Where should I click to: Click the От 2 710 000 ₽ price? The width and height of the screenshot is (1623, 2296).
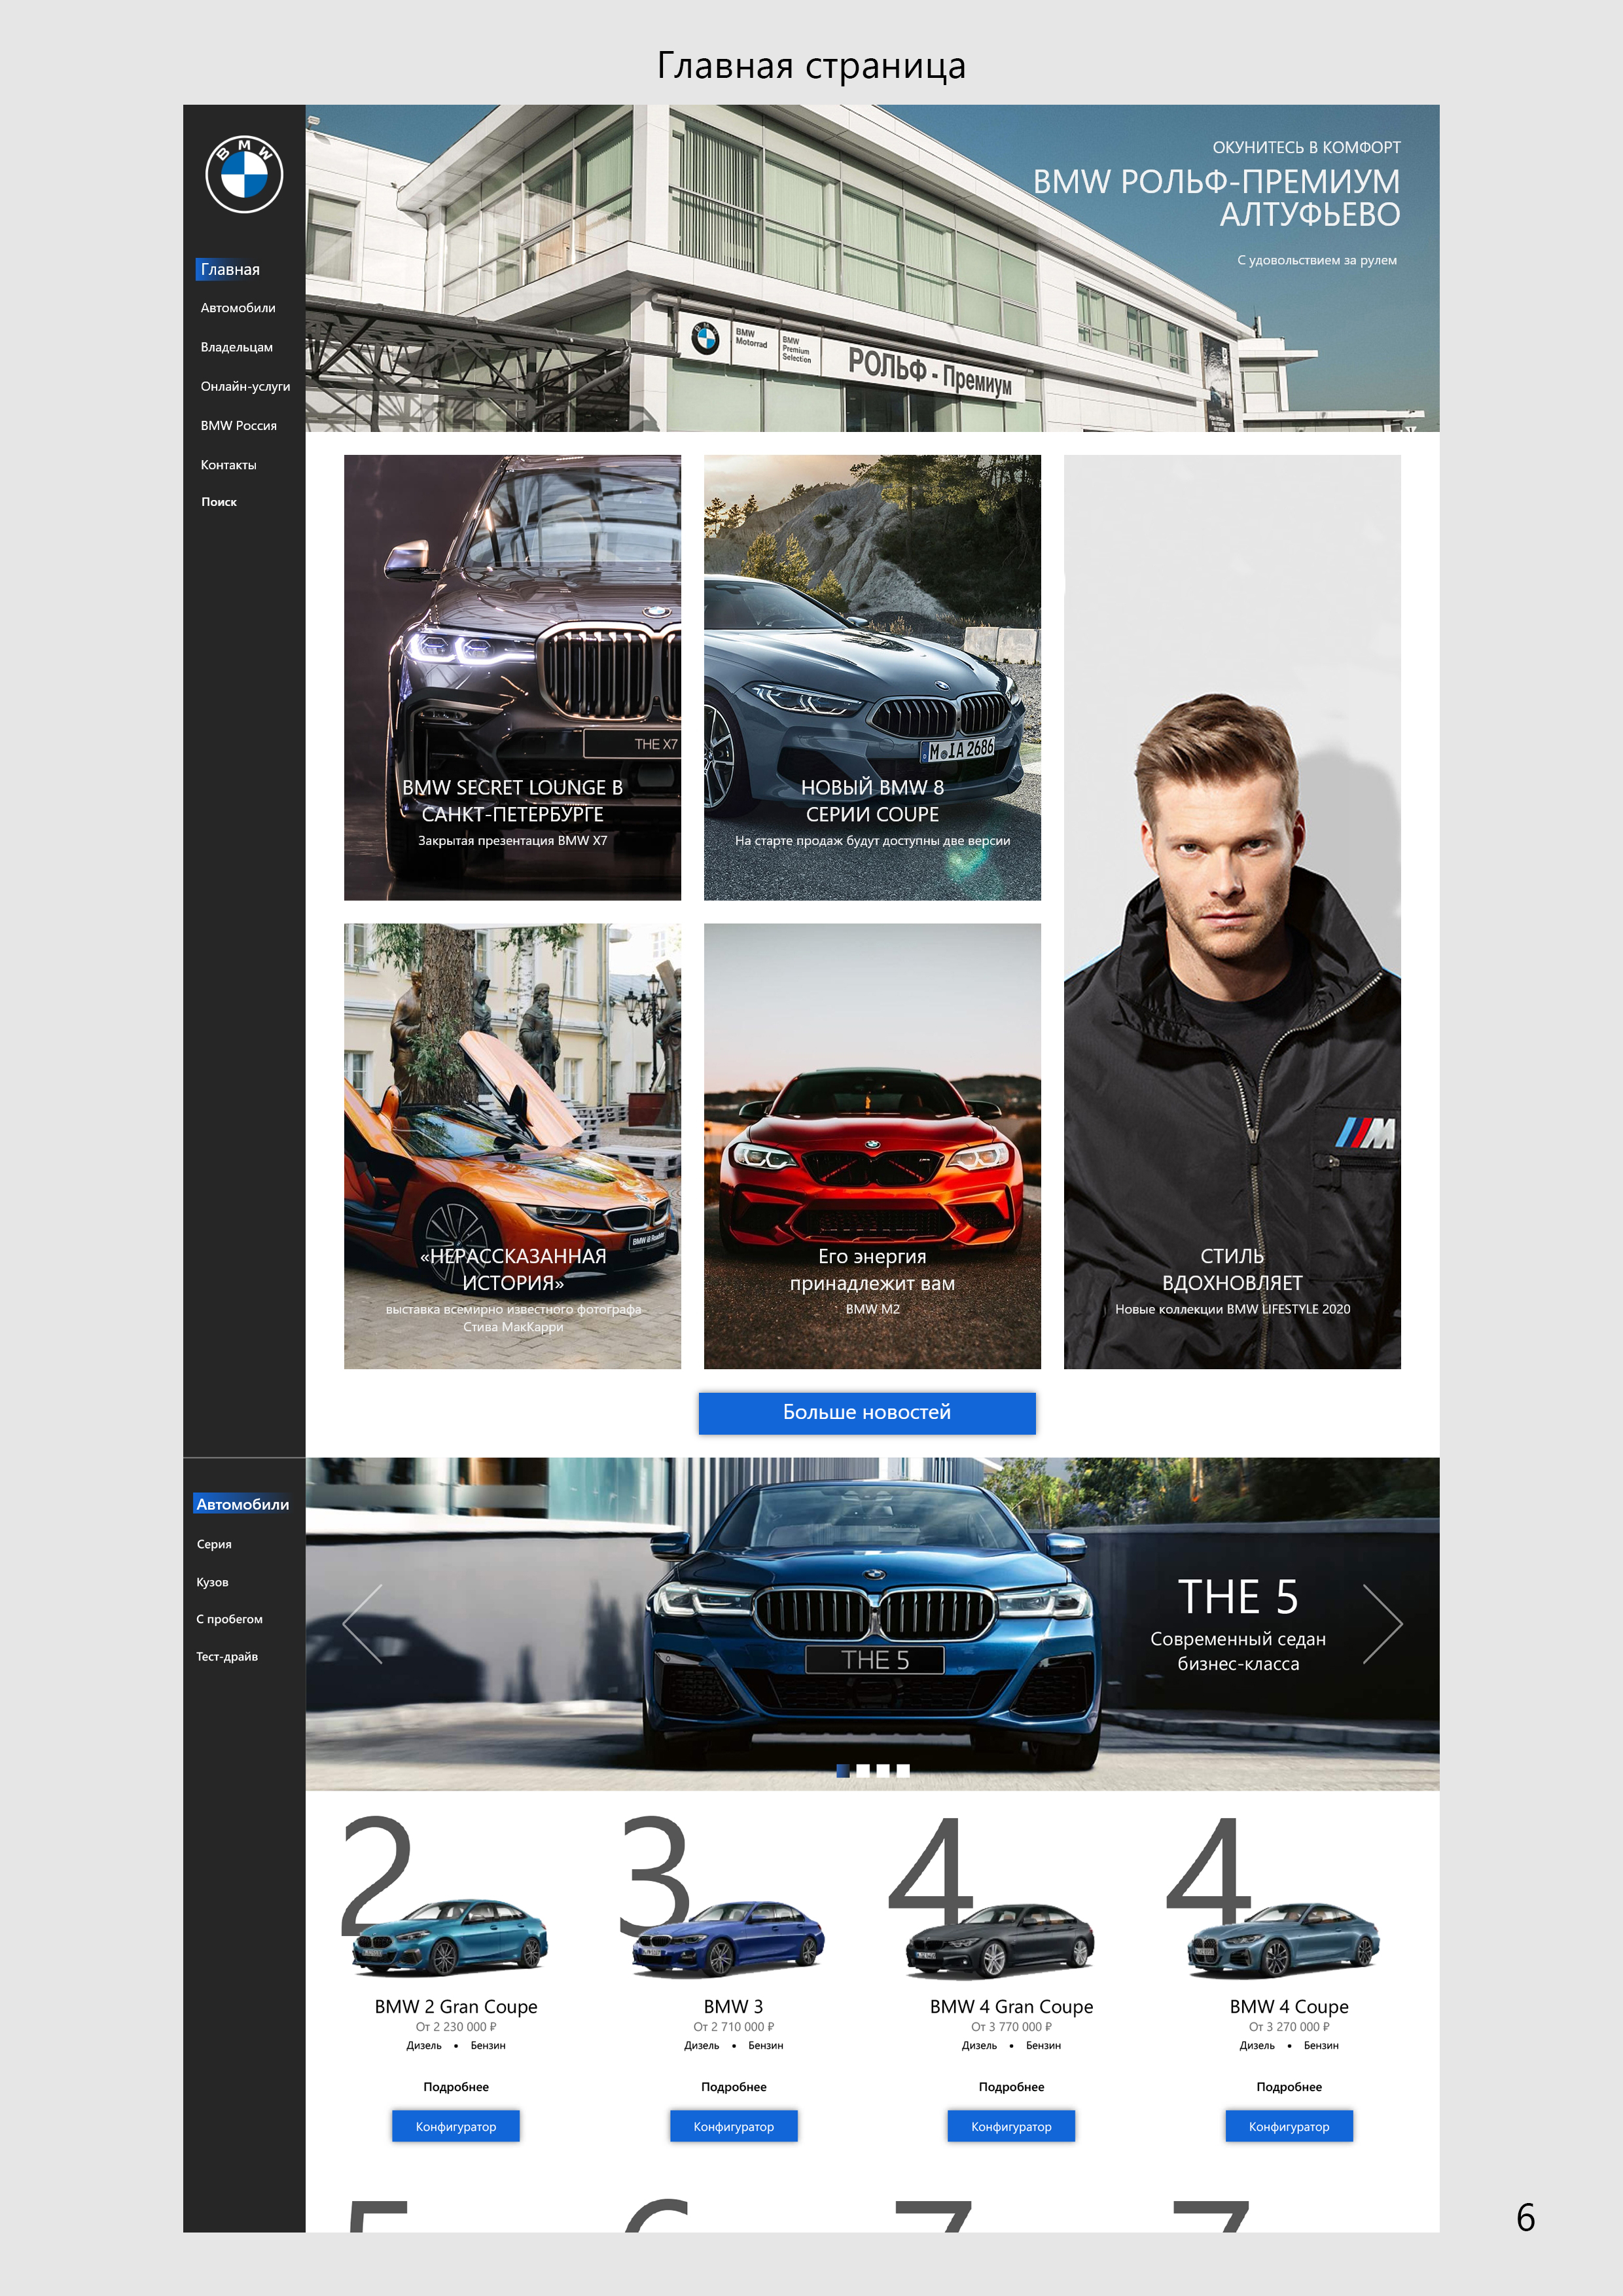[734, 2027]
